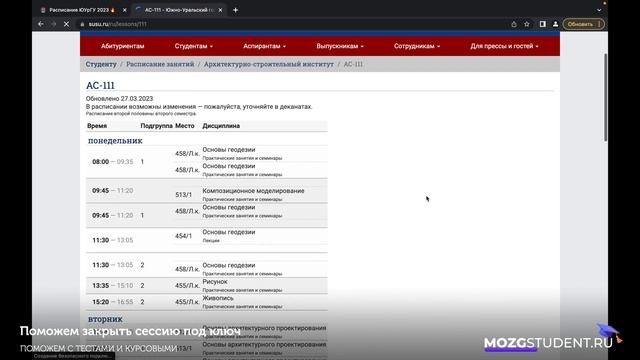The image size is (640, 360).
Task: Open the Chrome profile icon
Action: click(x=556, y=24)
